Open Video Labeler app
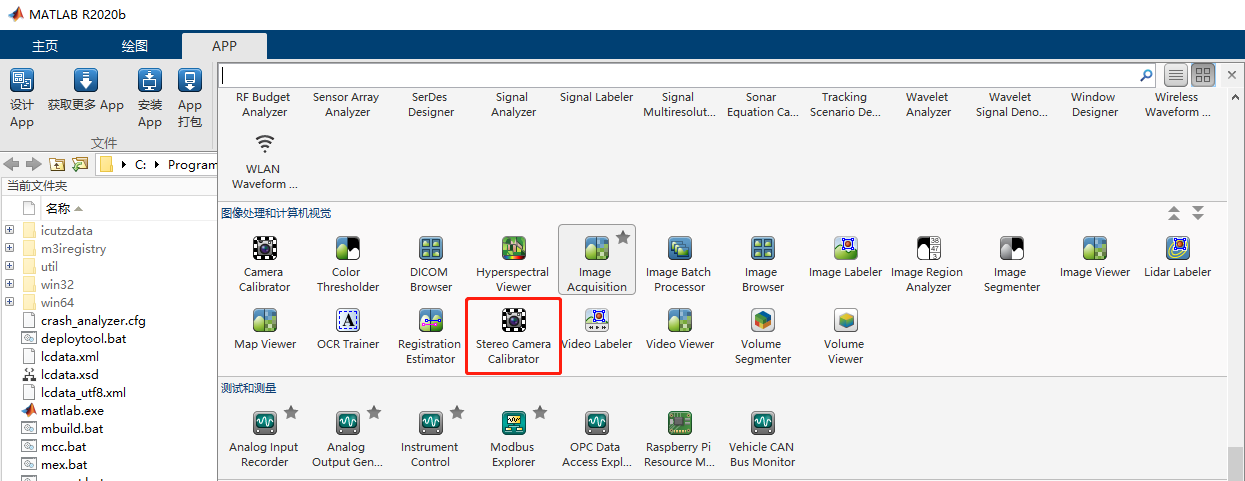 pos(597,328)
